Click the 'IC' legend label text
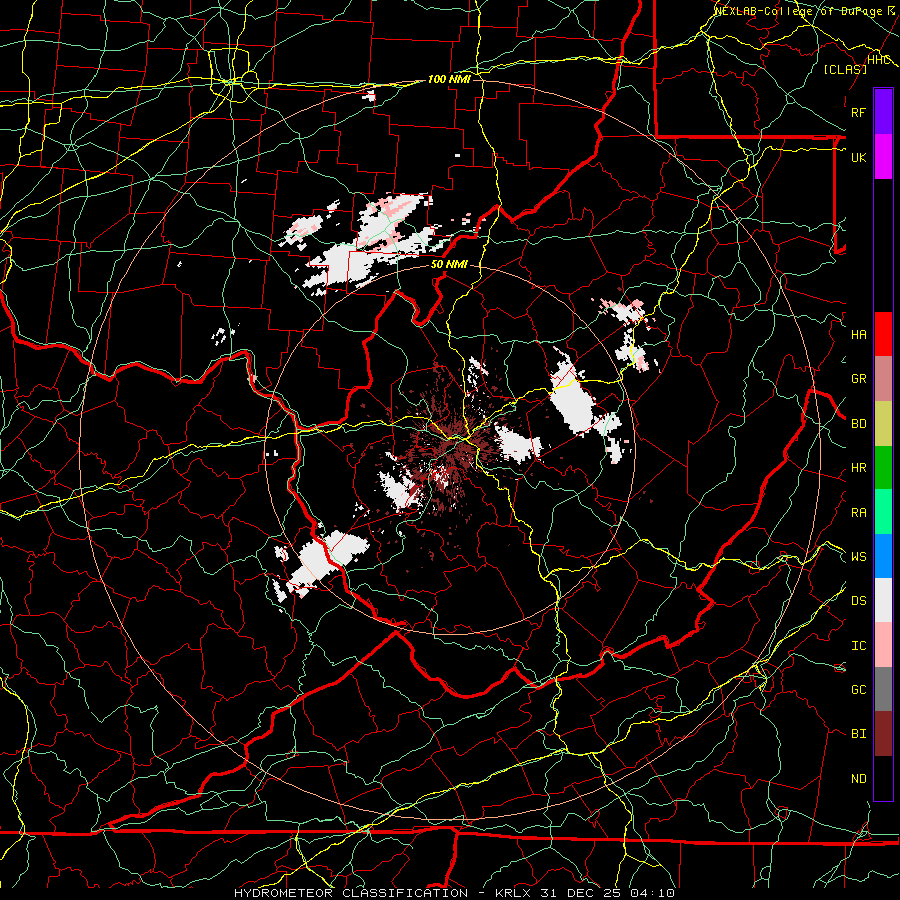The width and height of the screenshot is (900, 900). tap(859, 646)
